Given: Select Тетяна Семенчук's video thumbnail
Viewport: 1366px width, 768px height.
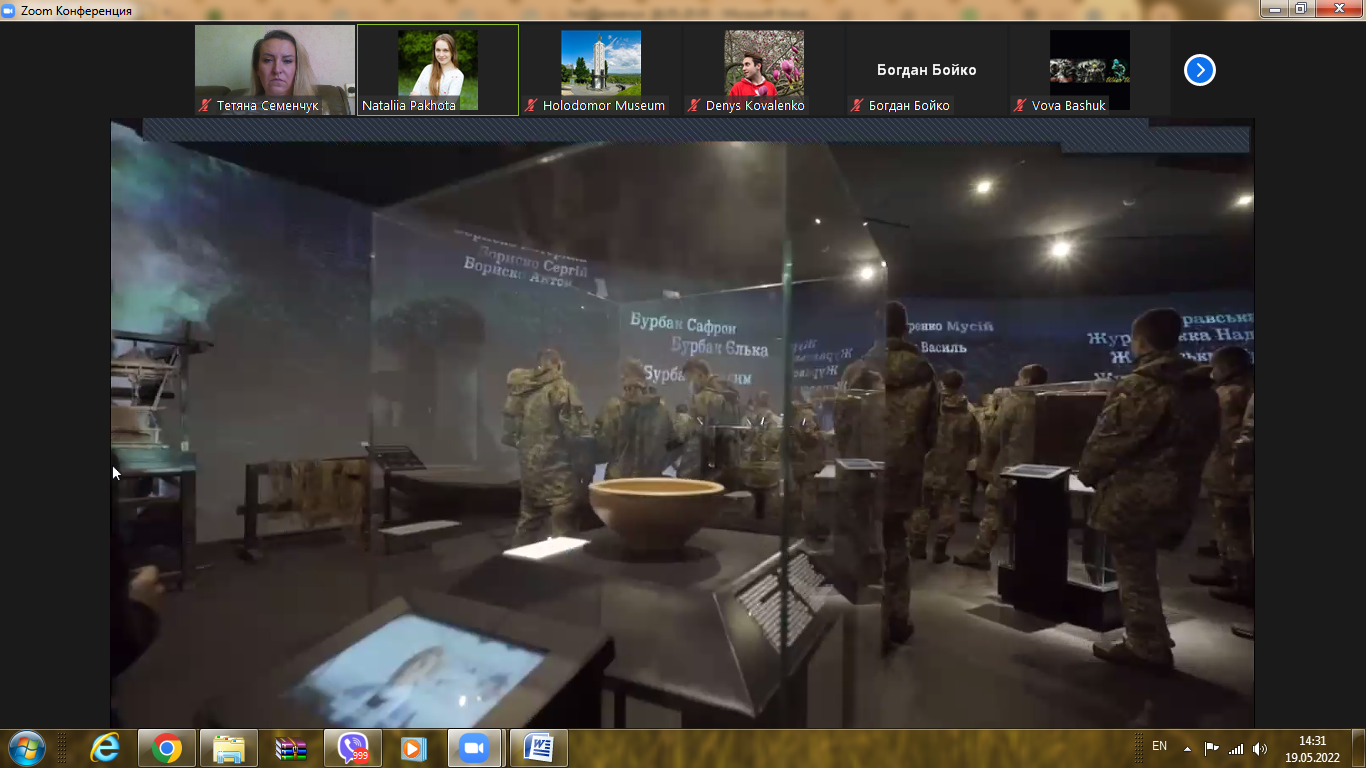Looking at the screenshot, I should coord(275,70).
